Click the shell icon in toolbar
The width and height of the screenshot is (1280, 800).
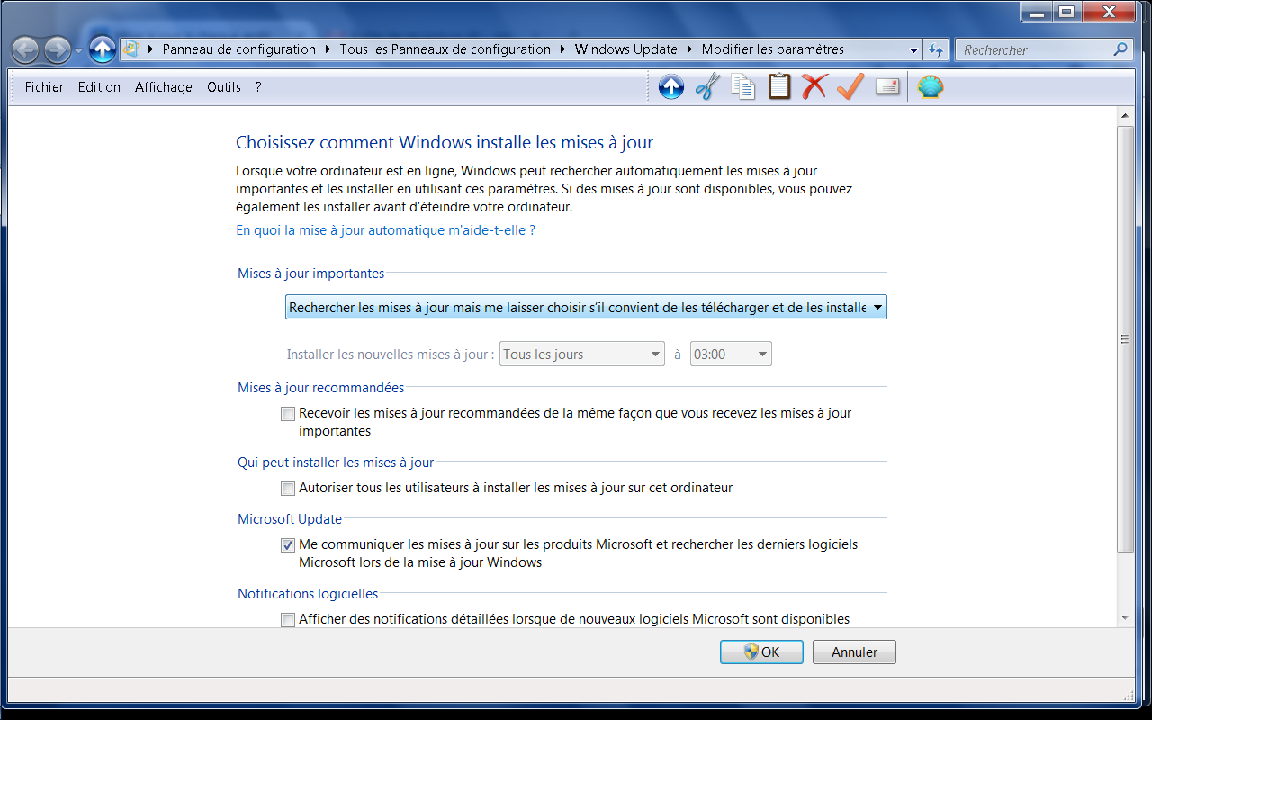pos(931,87)
